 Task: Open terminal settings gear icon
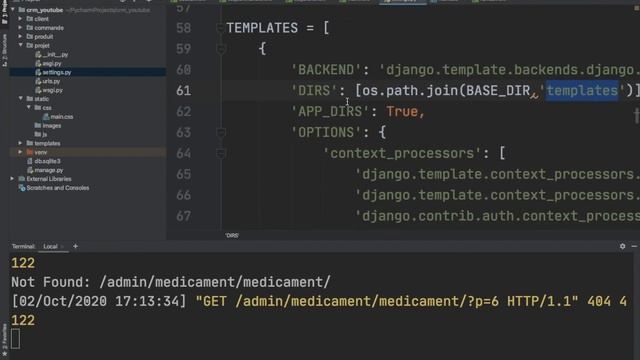622,246
